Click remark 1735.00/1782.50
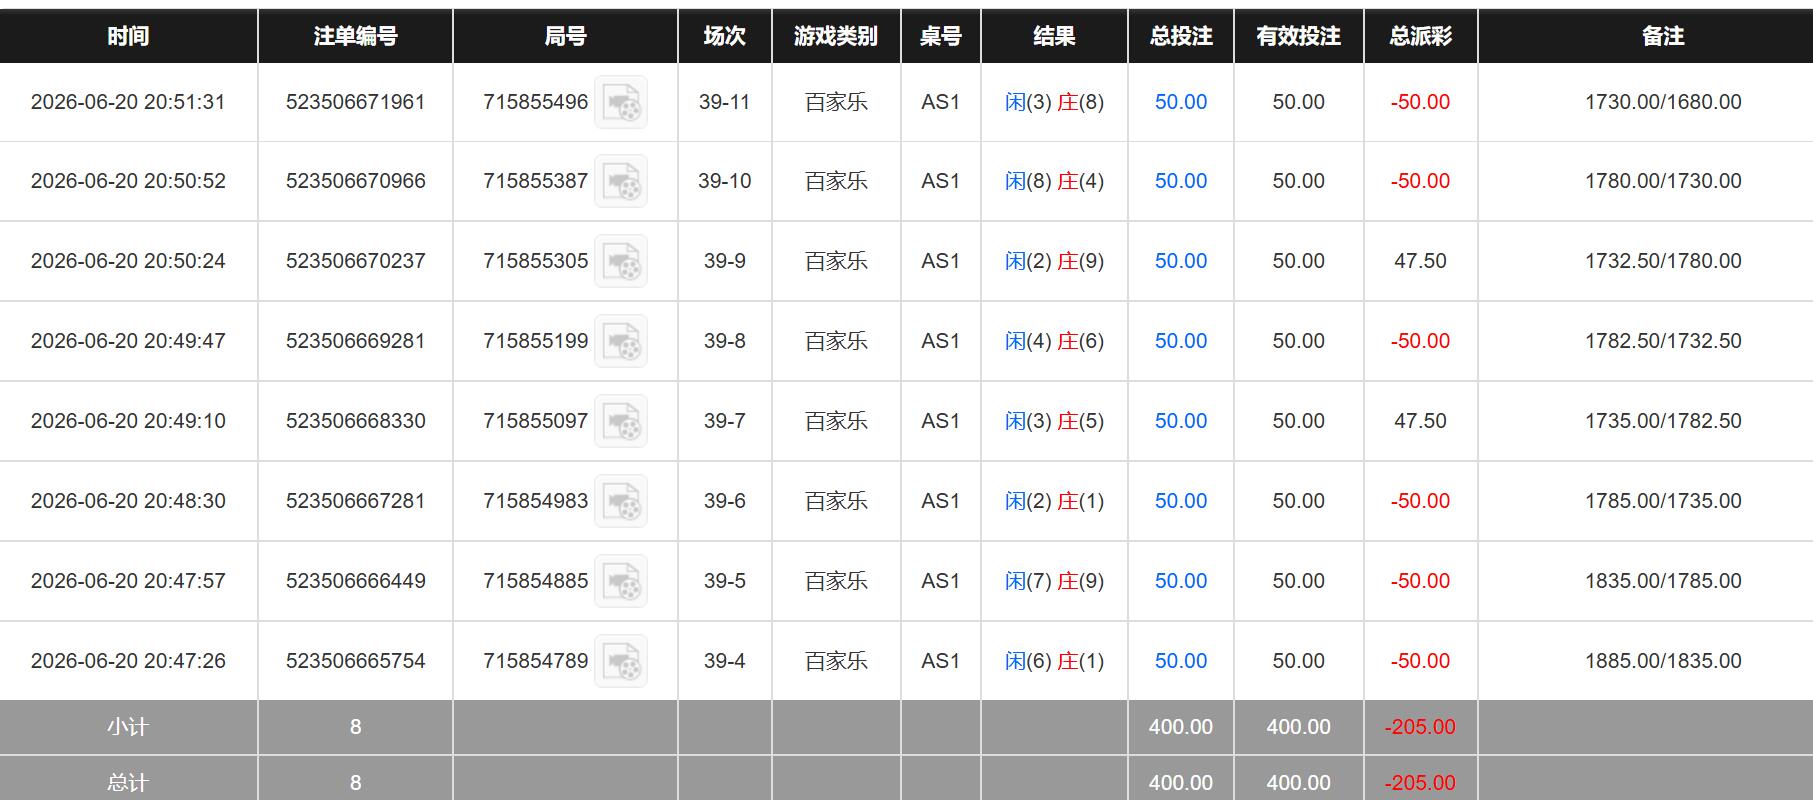 1663,421
